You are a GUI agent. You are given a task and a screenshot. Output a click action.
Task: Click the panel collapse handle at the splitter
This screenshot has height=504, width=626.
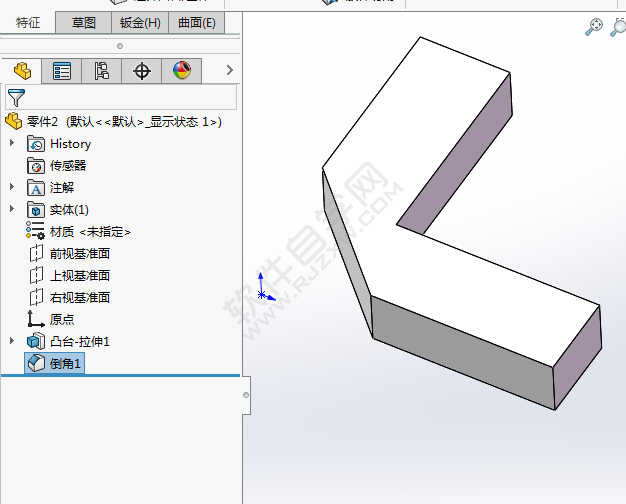pos(246,395)
